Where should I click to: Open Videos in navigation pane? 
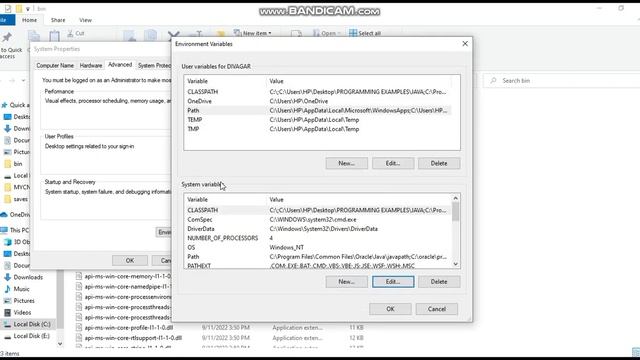[x=22, y=313]
